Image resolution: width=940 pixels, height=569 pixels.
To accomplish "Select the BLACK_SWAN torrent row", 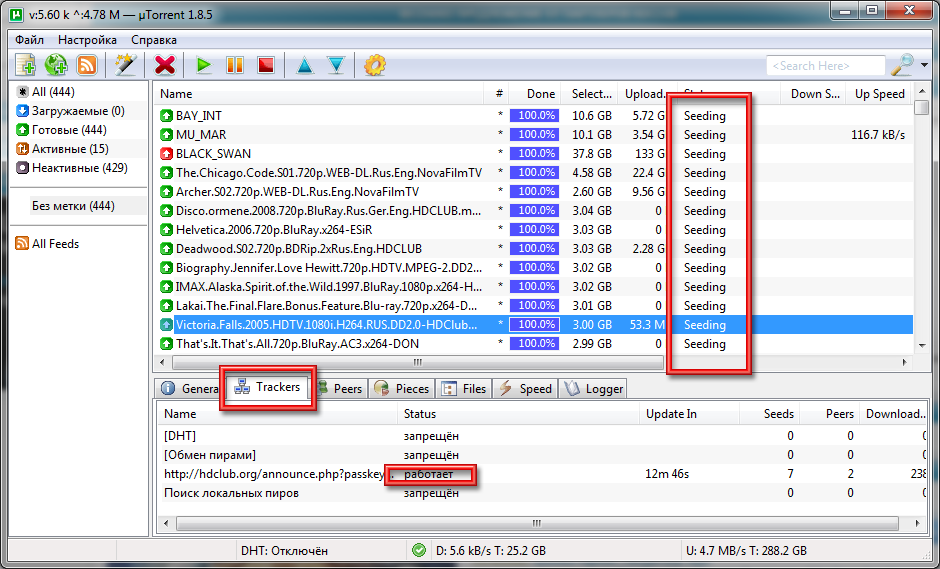I will pyautogui.click(x=534, y=153).
